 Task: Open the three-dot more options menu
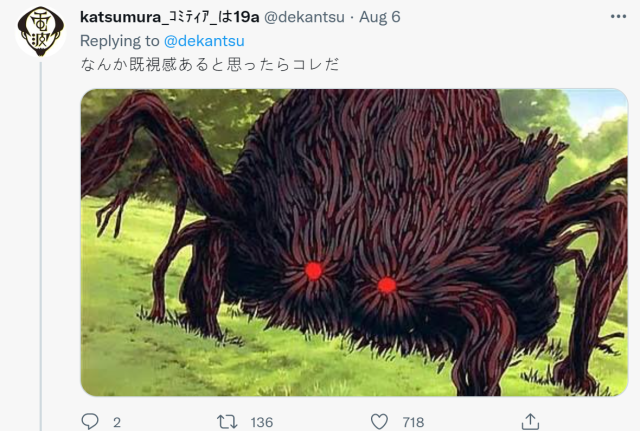click(x=618, y=16)
